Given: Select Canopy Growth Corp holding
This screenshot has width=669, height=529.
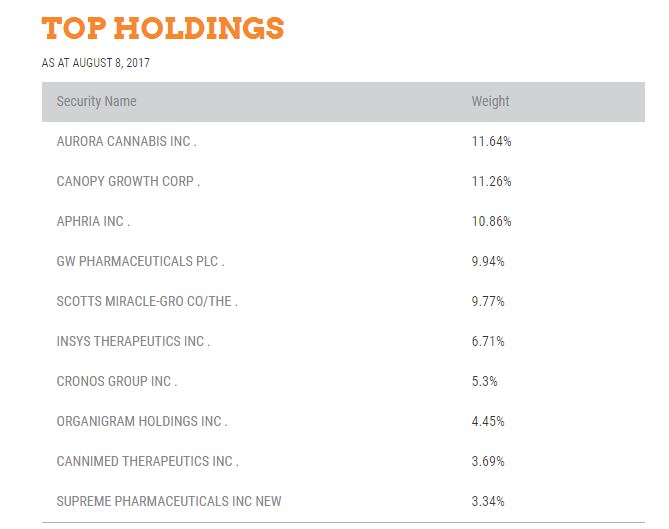Looking at the screenshot, I should point(128,182).
